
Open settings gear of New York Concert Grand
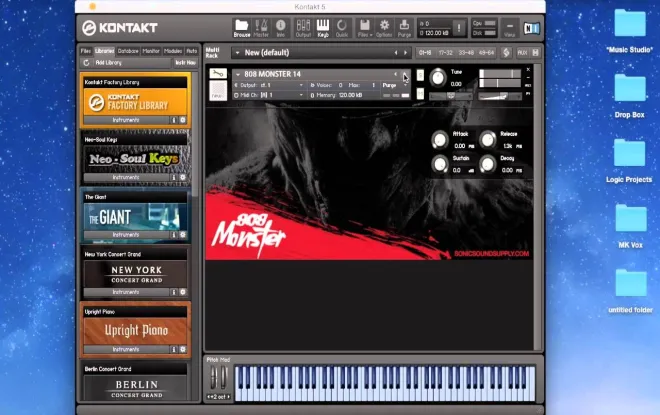(183, 292)
